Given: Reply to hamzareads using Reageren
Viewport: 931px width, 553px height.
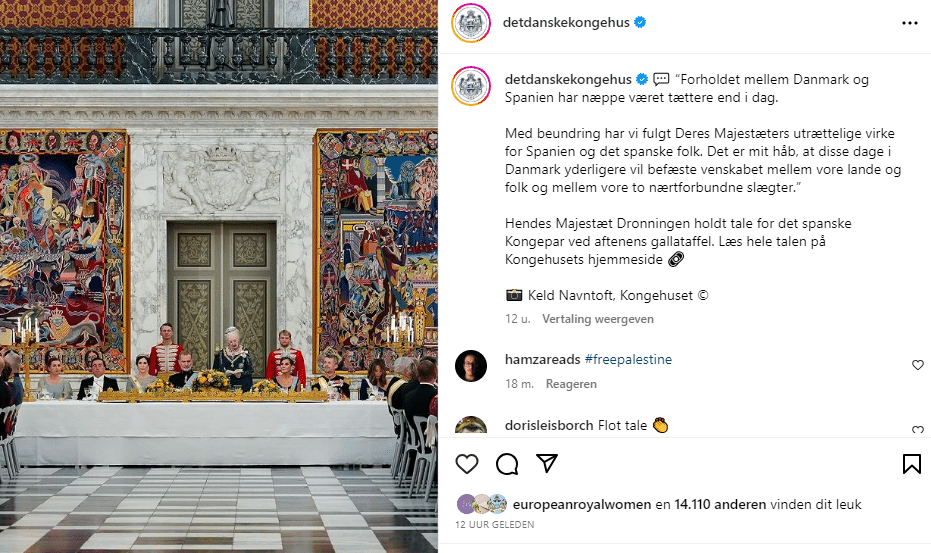Looking at the screenshot, I should 571,384.
